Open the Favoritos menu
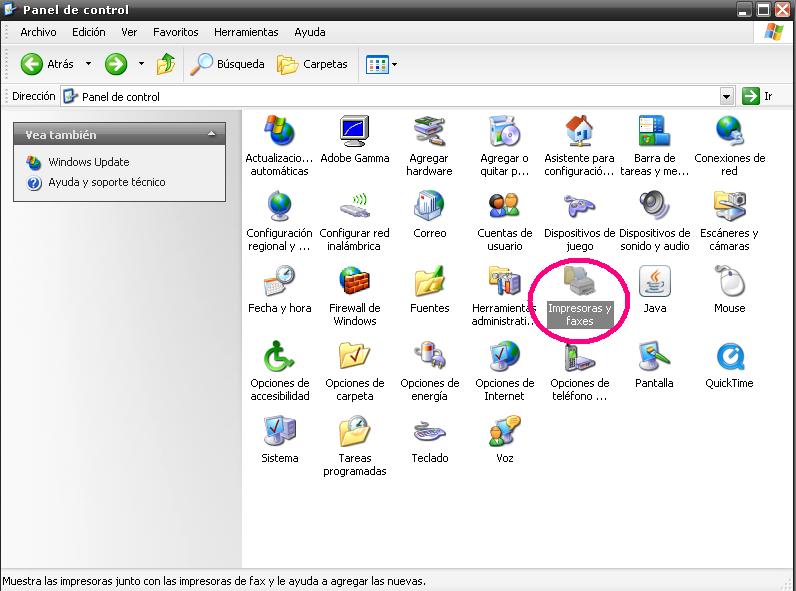The height and width of the screenshot is (591, 796). coord(175,32)
